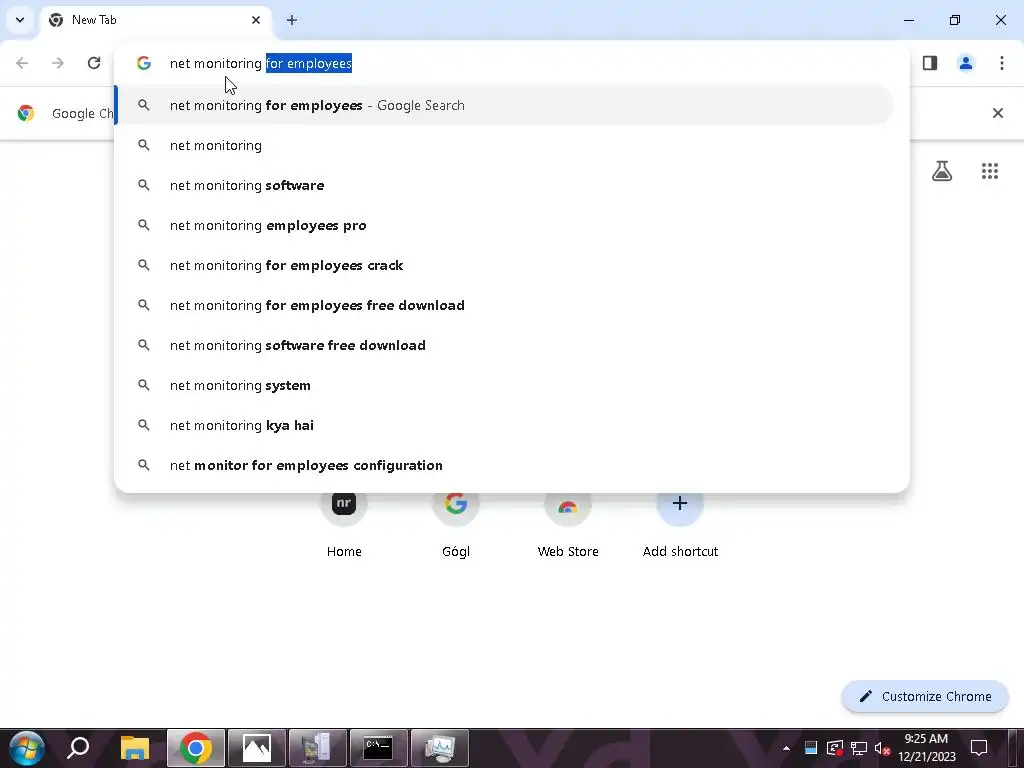Click Customize Chrome button
Screen dimensions: 1024x768
tap(925, 696)
